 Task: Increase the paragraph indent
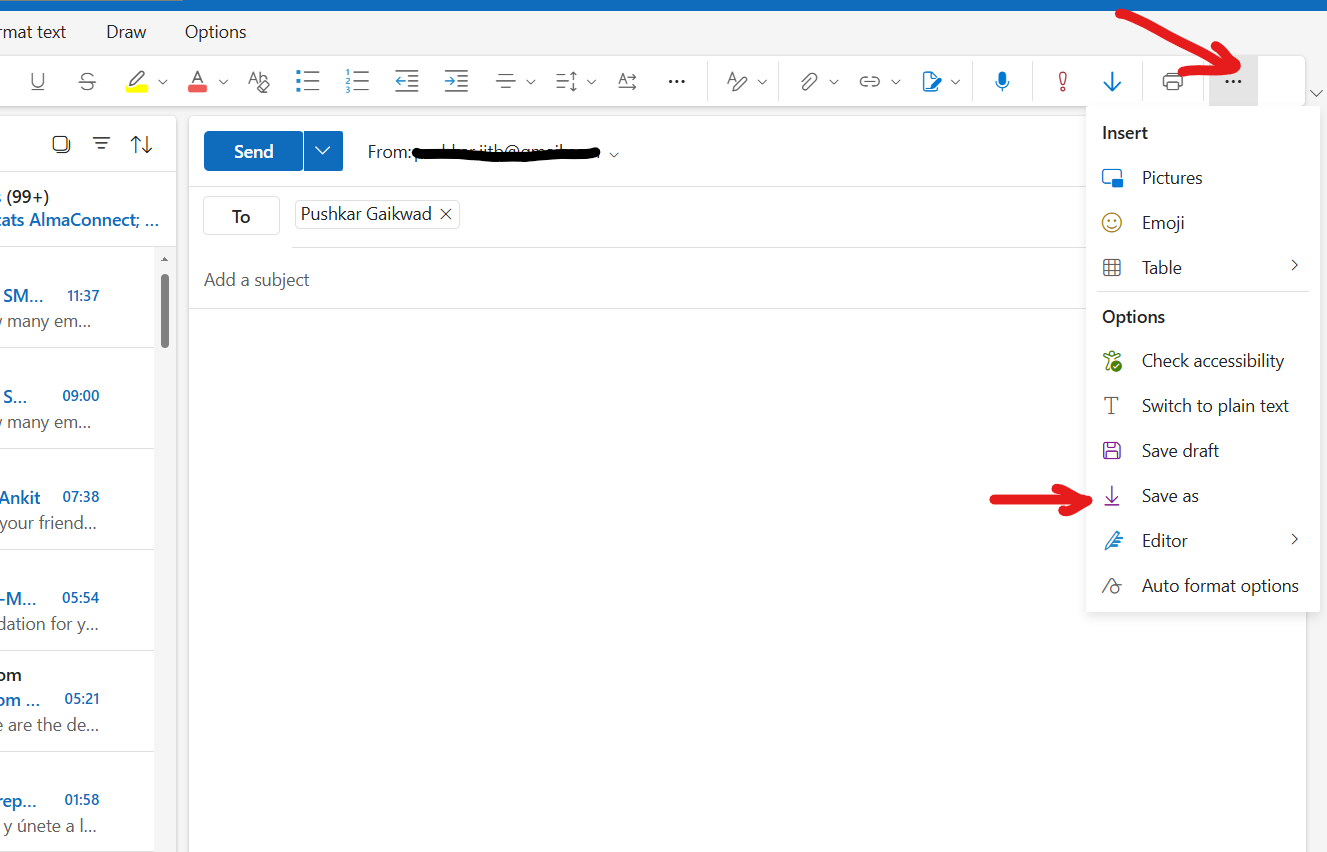coord(456,81)
